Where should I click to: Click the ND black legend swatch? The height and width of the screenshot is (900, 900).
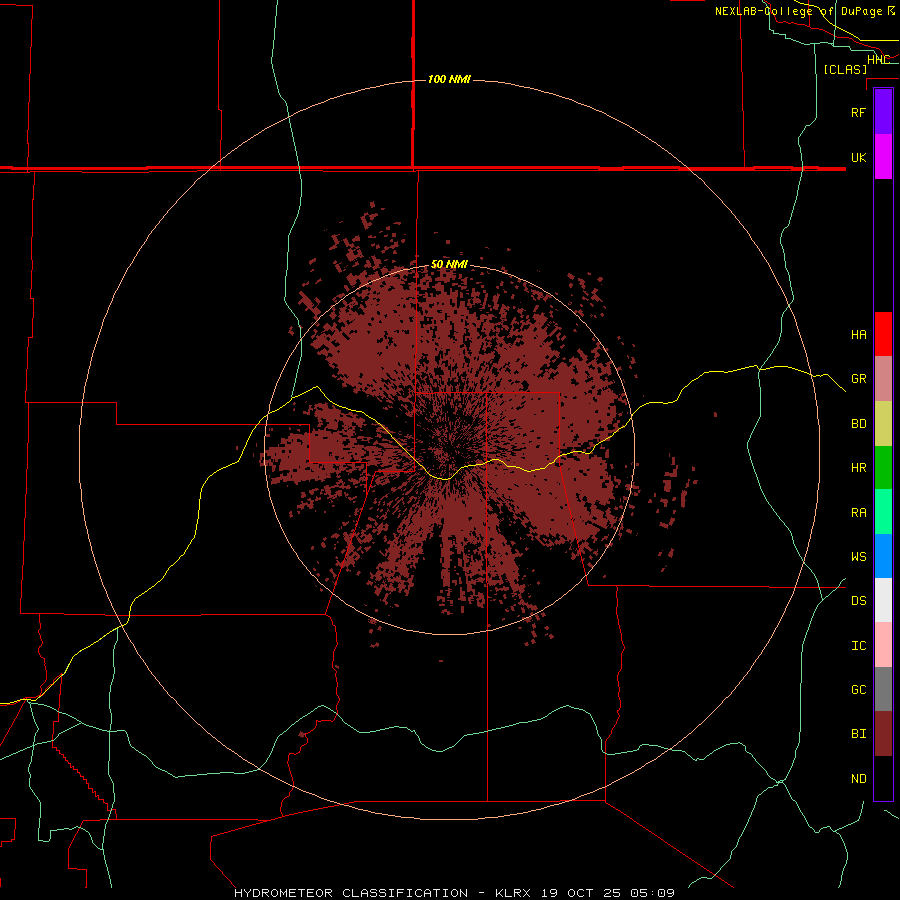click(883, 778)
